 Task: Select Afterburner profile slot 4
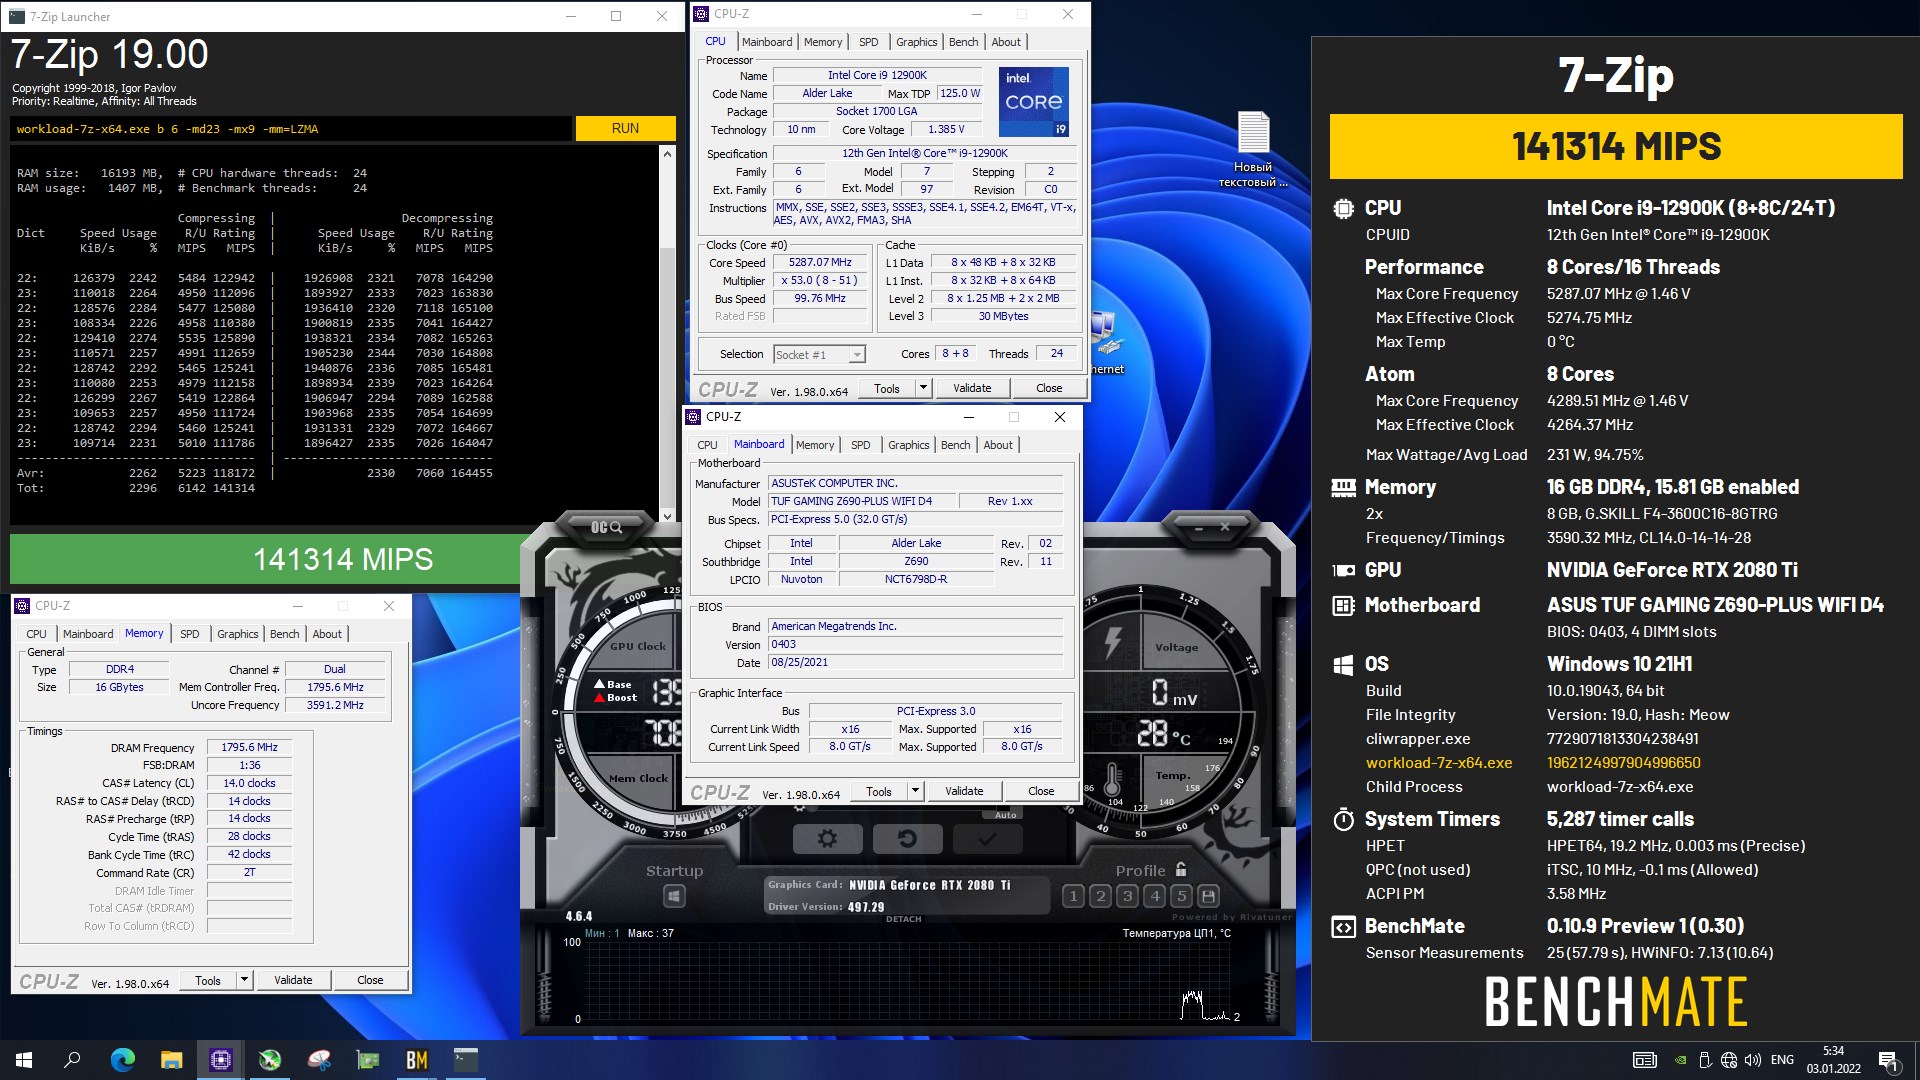pos(1154,896)
